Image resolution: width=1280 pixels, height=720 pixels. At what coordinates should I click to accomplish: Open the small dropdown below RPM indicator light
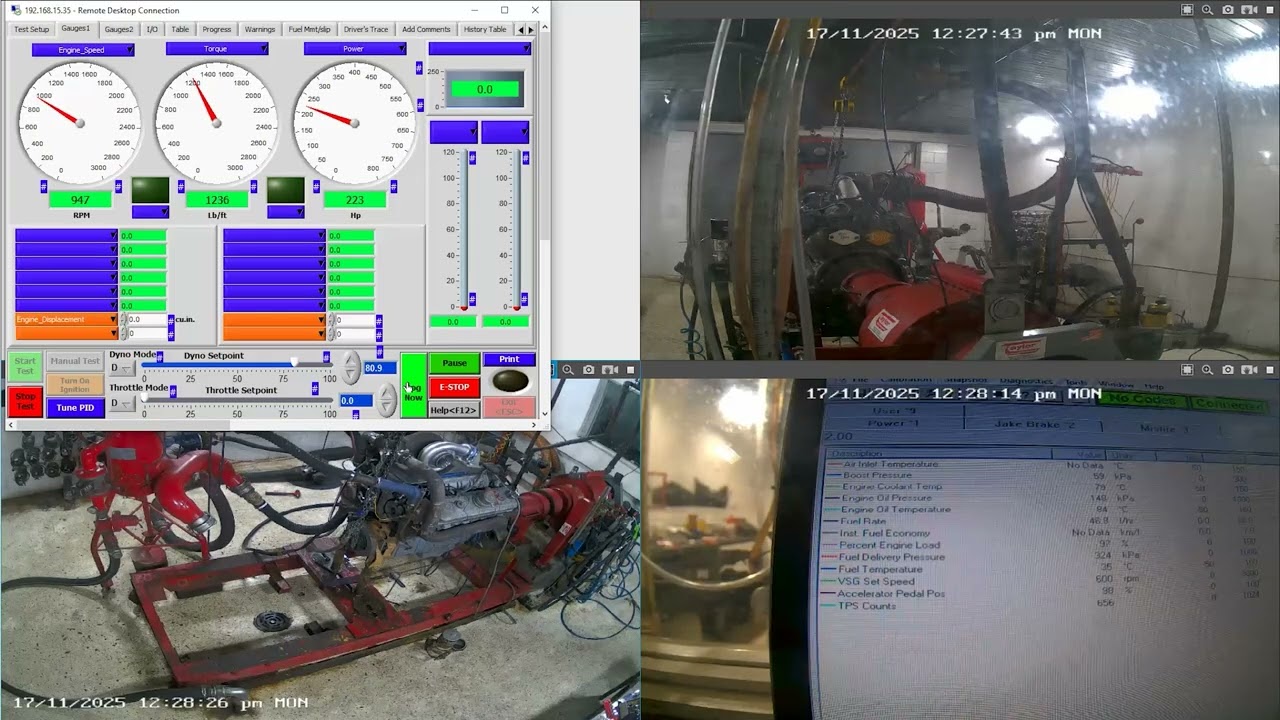coord(150,212)
